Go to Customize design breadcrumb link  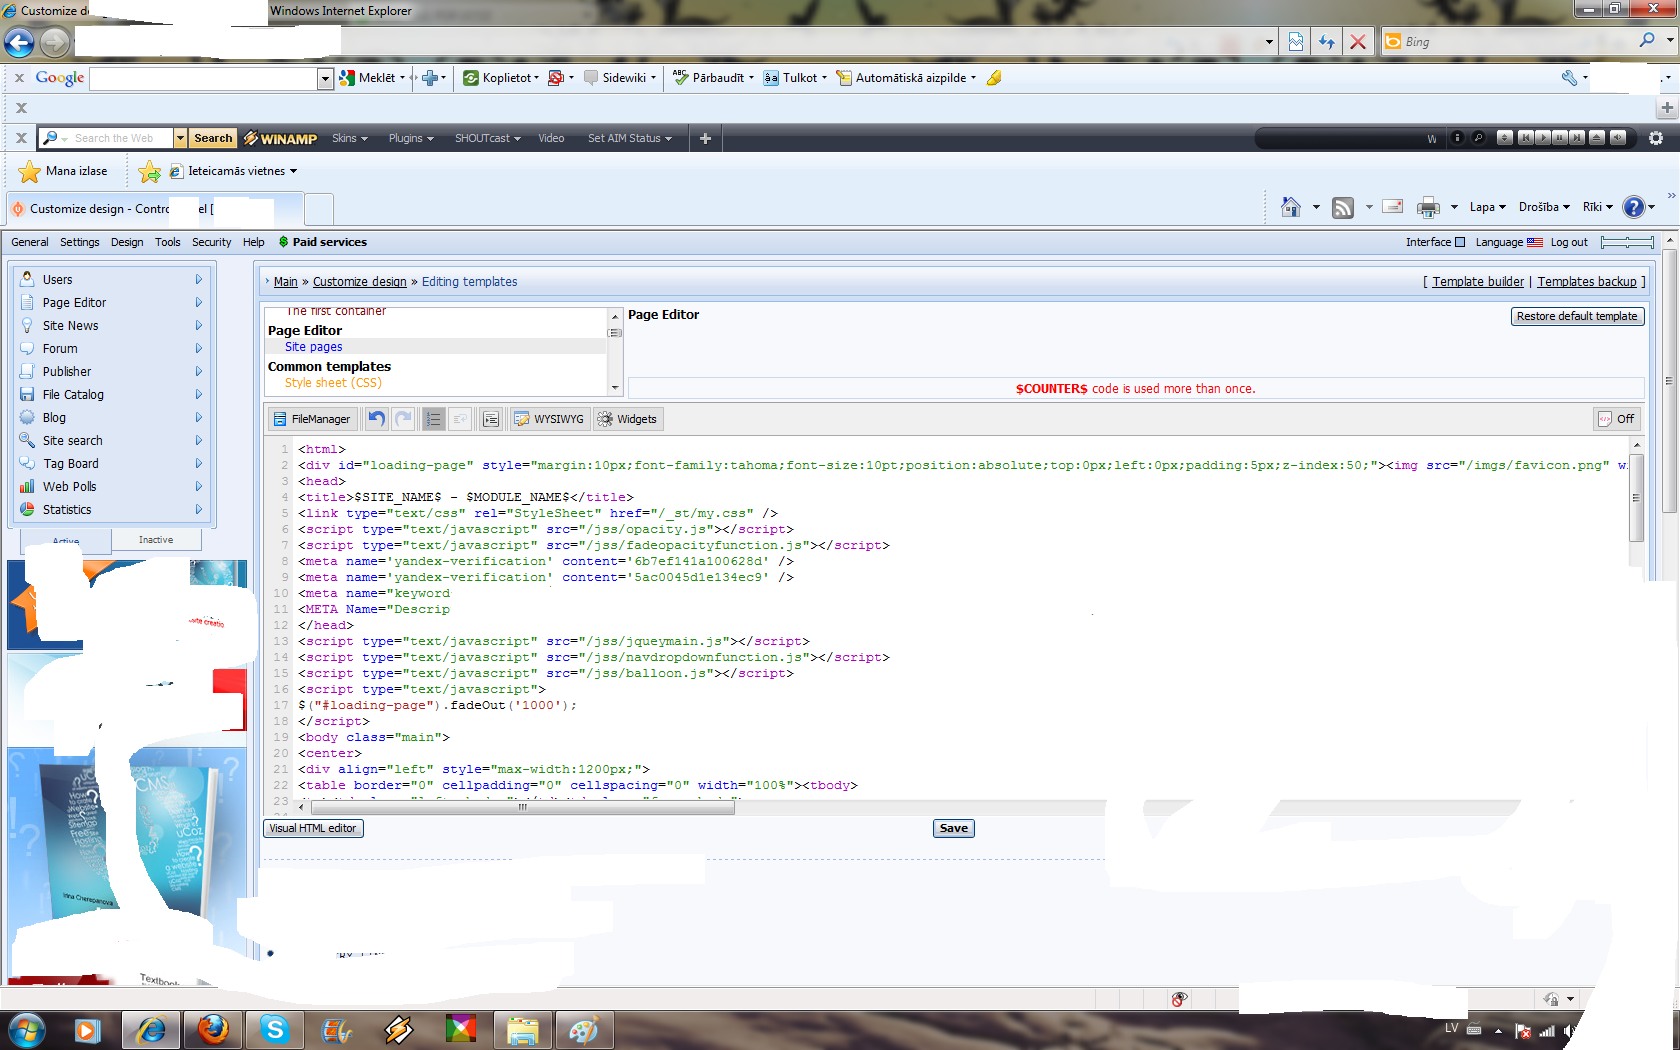coord(360,282)
